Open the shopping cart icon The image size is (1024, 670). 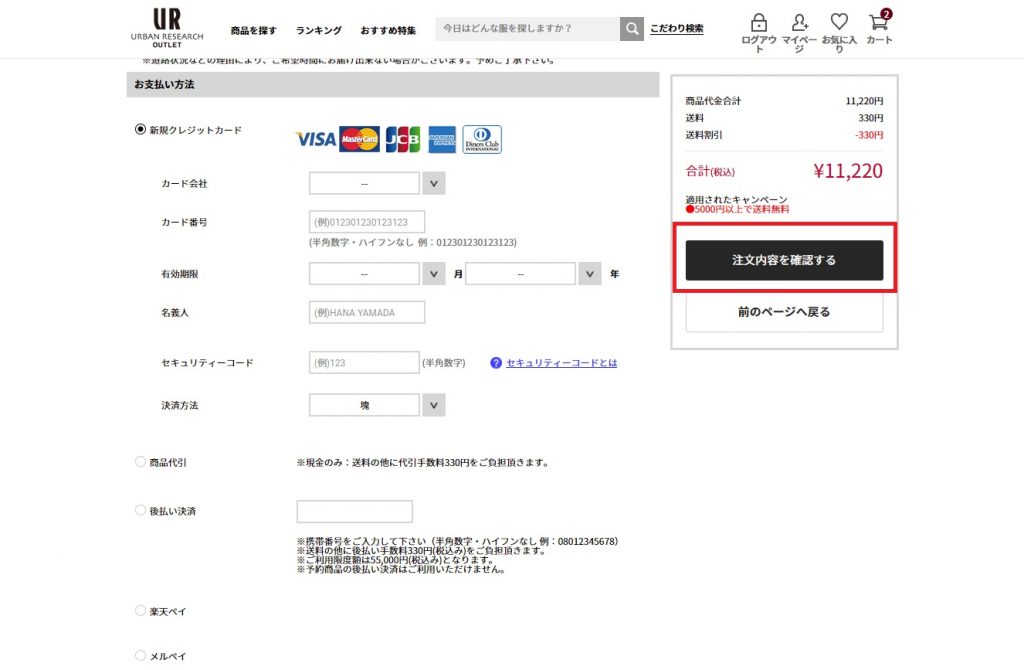click(879, 23)
